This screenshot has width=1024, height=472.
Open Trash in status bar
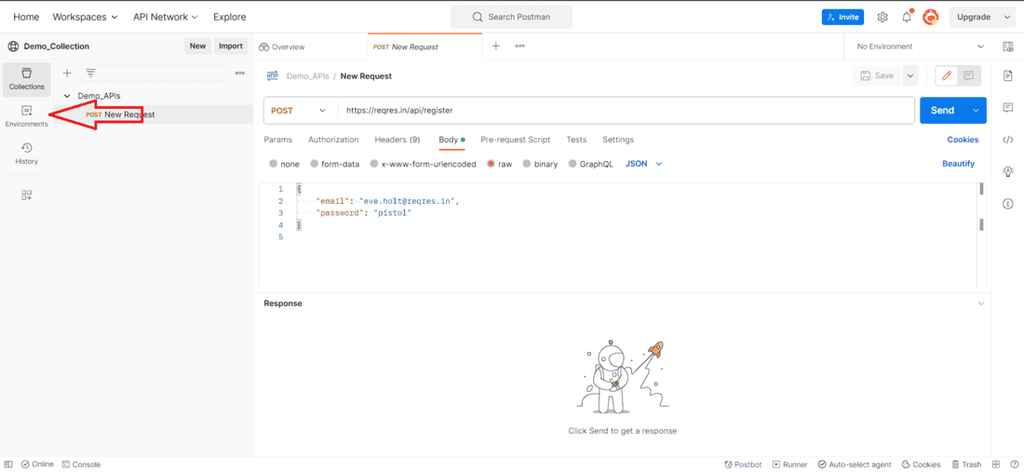[x=967, y=464]
